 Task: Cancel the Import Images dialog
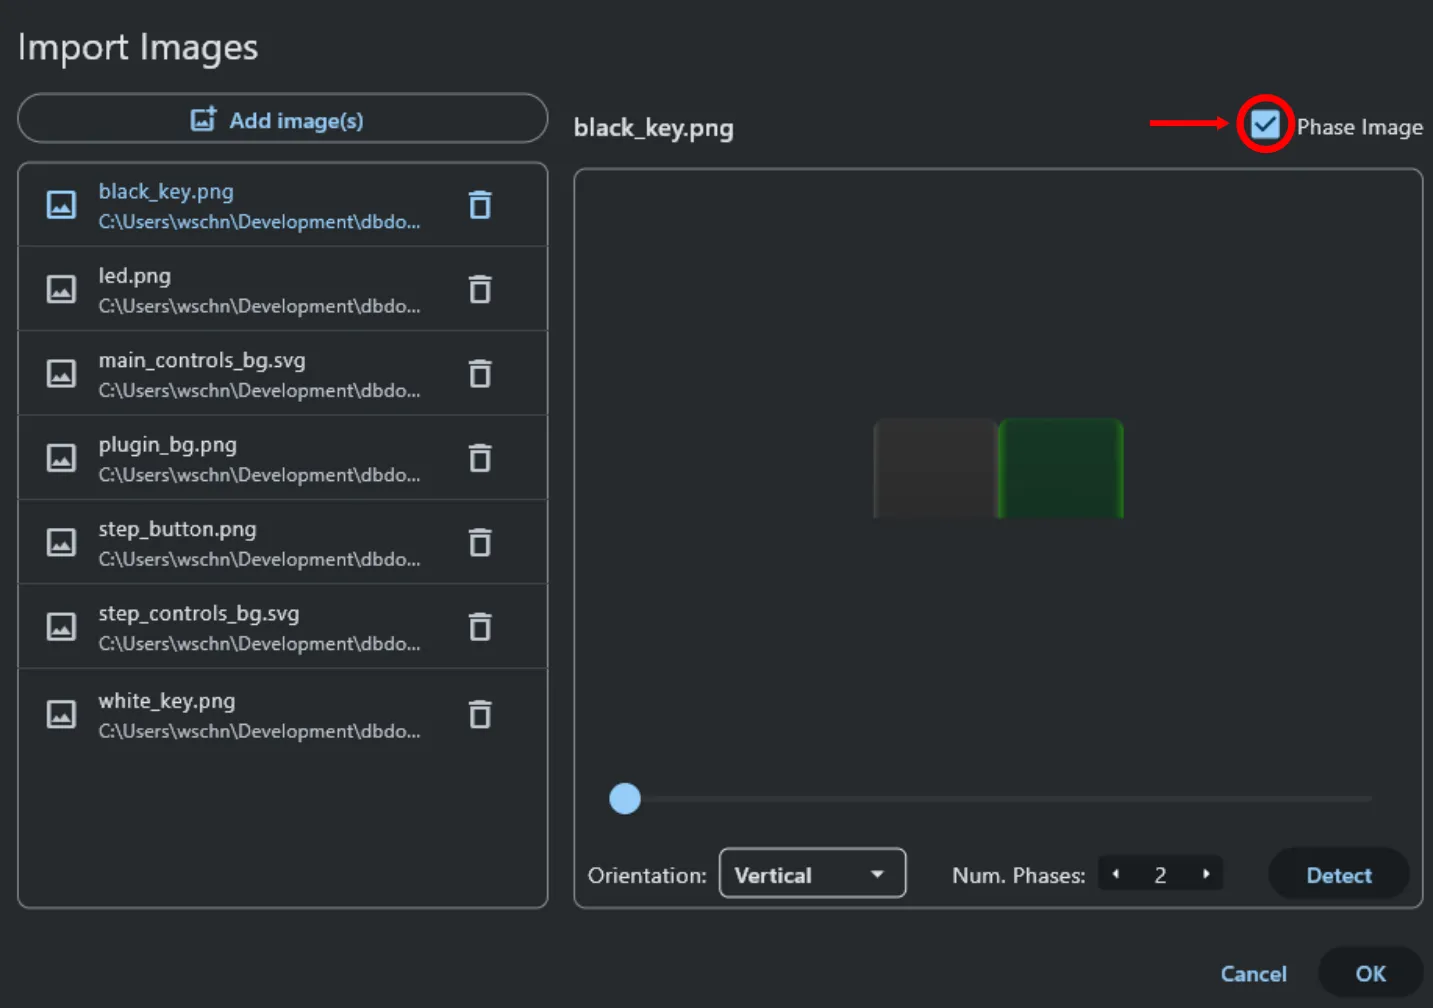tap(1253, 974)
